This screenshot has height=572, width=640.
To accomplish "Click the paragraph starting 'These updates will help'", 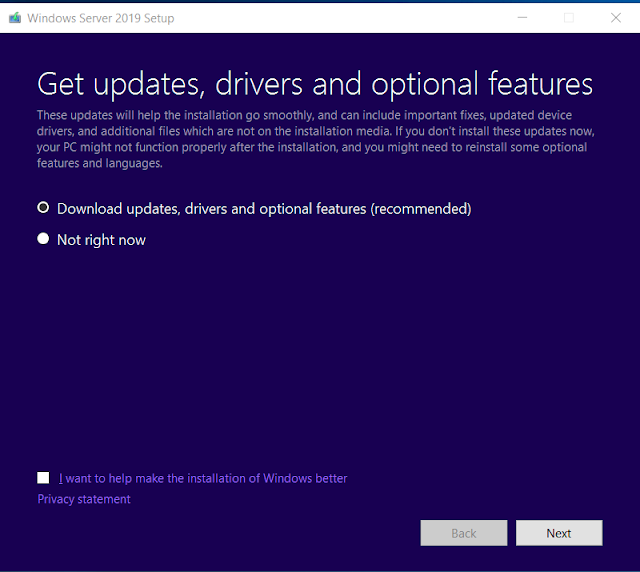I will point(316,139).
